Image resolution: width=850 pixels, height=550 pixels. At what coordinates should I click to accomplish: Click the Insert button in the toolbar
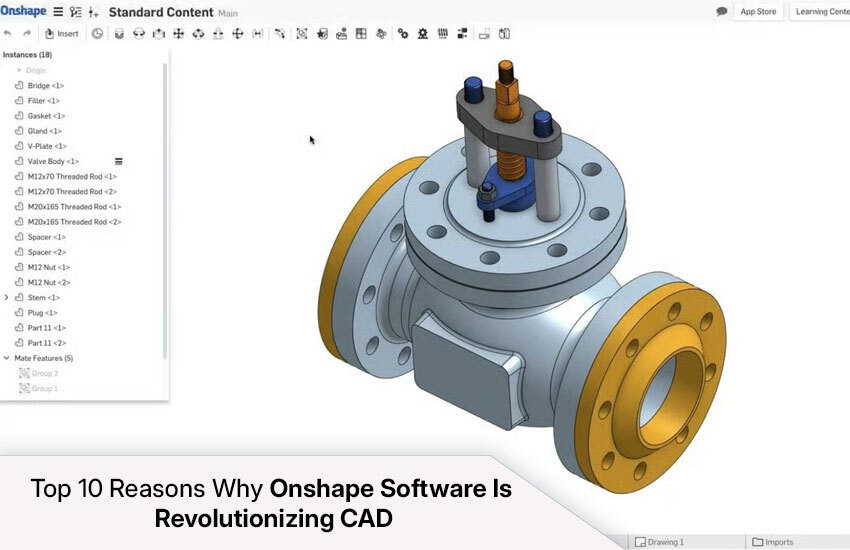(61, 34)
